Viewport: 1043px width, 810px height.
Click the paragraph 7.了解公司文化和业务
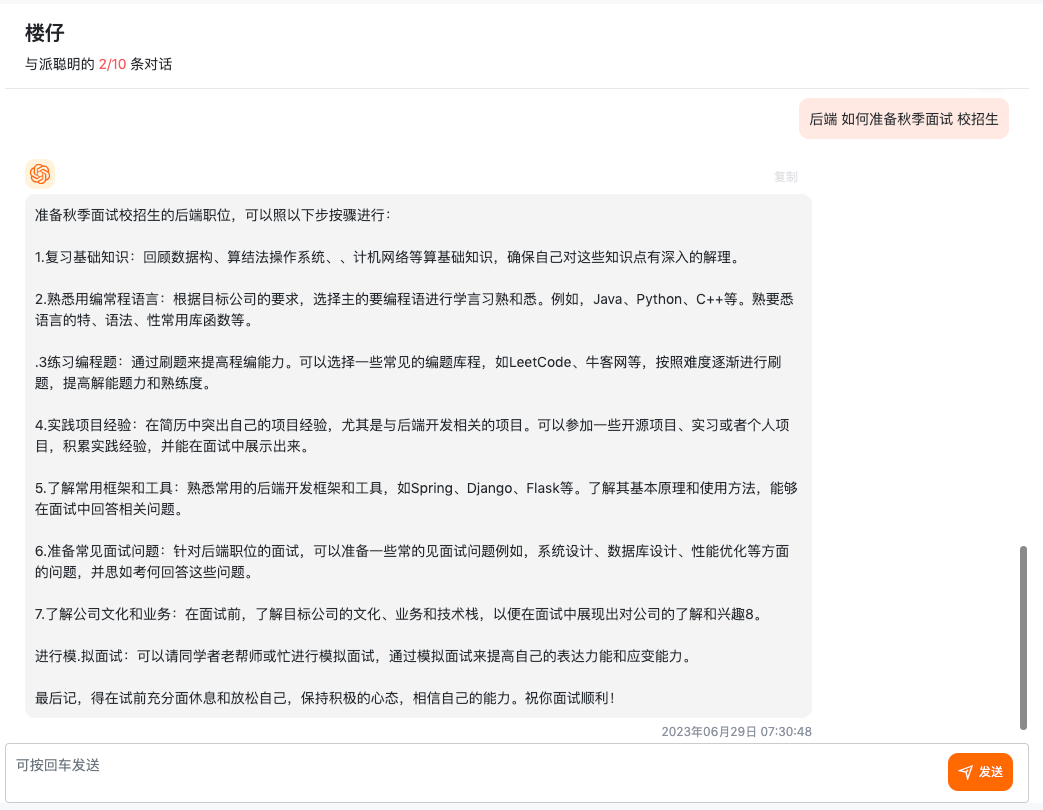coord(401,614)
